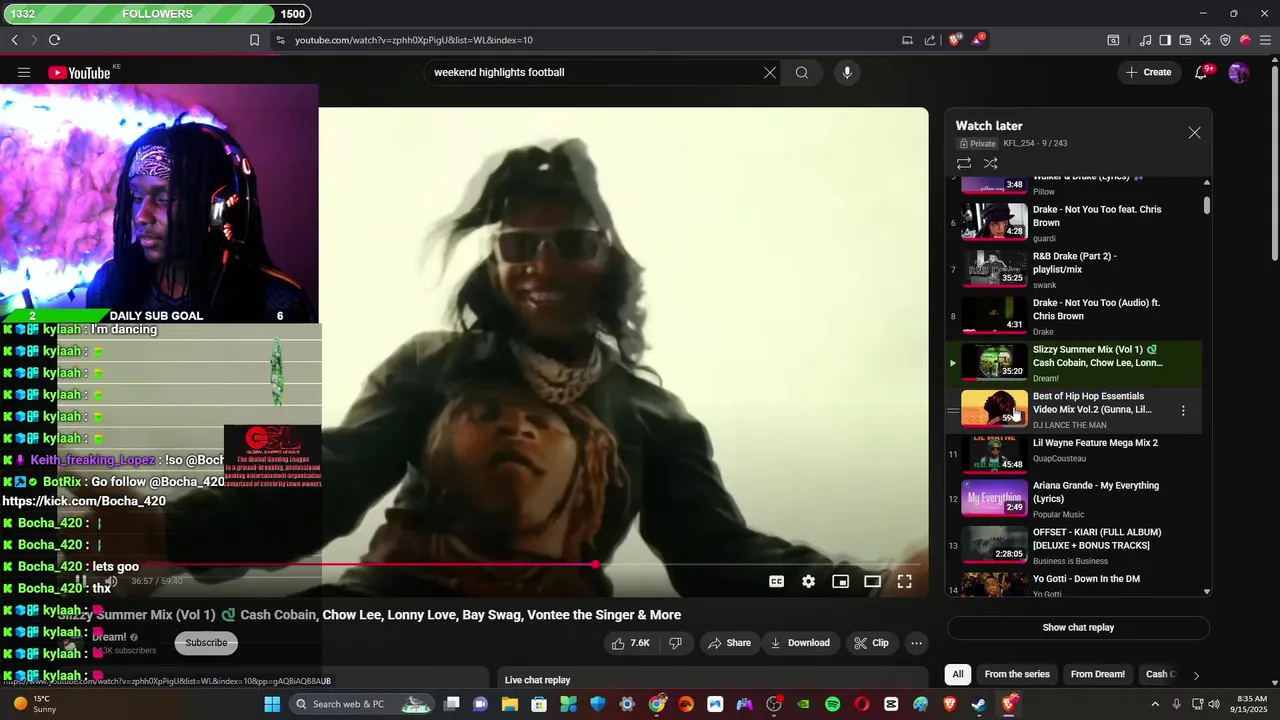The image size is (1280, 720).
Task: Open the YouTube guide hamburger menu
Action: coord(24,72)
